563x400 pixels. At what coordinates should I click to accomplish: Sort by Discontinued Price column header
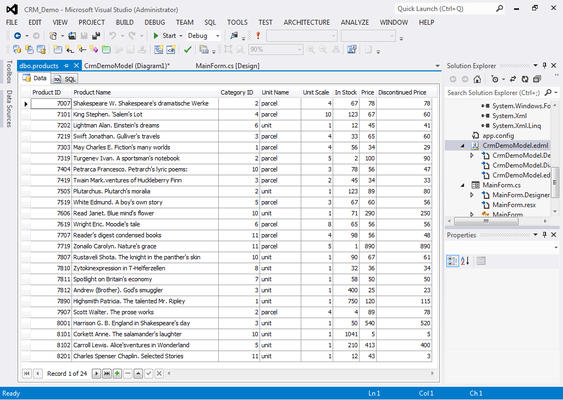click(x=402, y=92)
